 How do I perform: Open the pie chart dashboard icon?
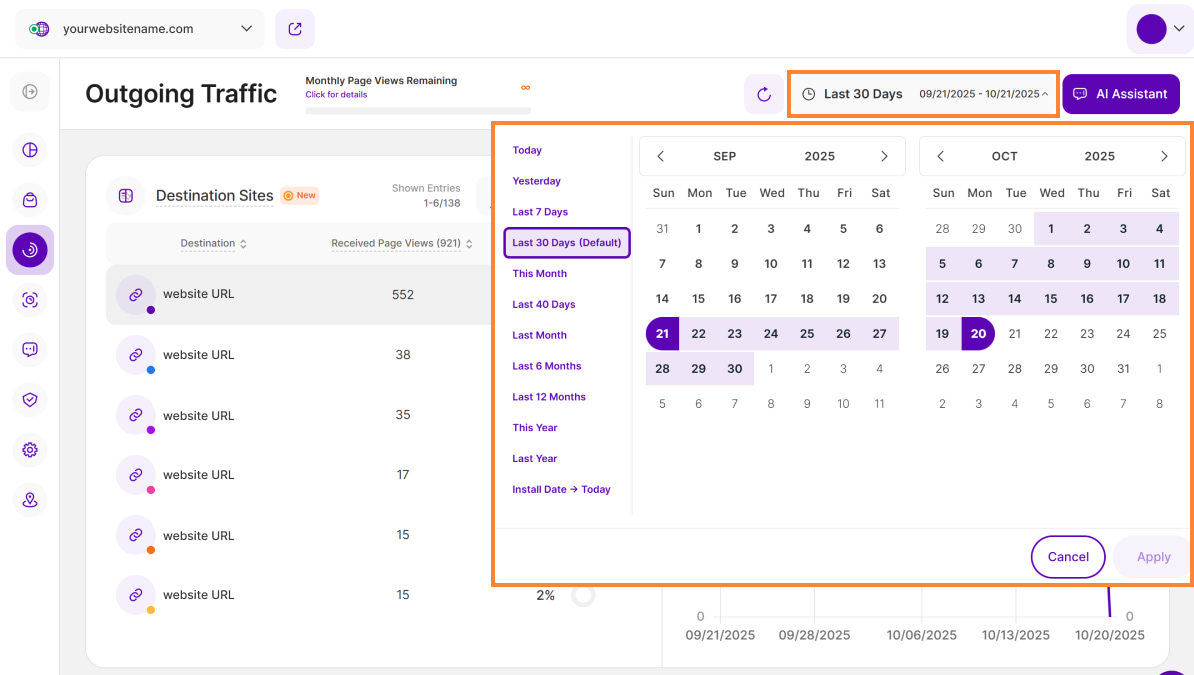point(30,150)
